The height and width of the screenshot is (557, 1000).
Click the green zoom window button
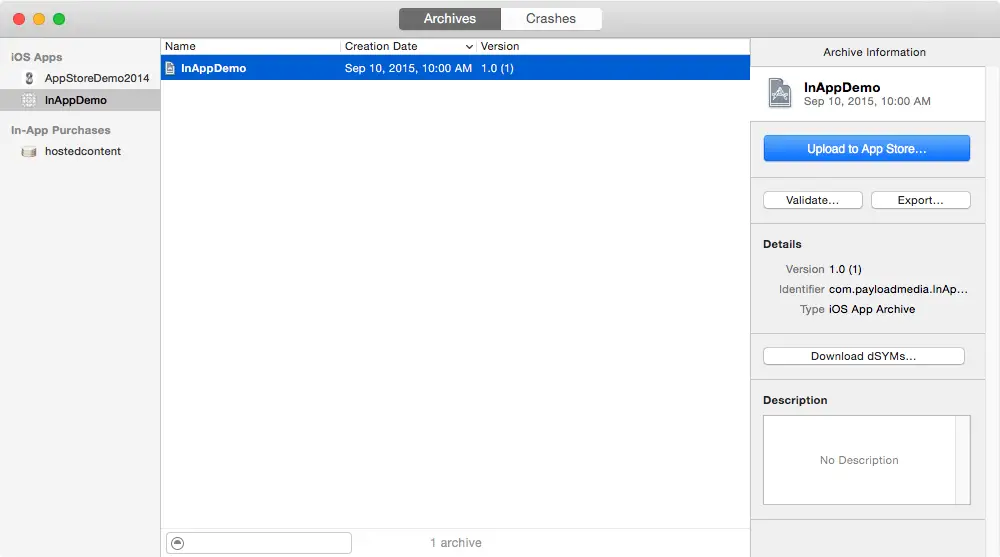click(59, 19)
